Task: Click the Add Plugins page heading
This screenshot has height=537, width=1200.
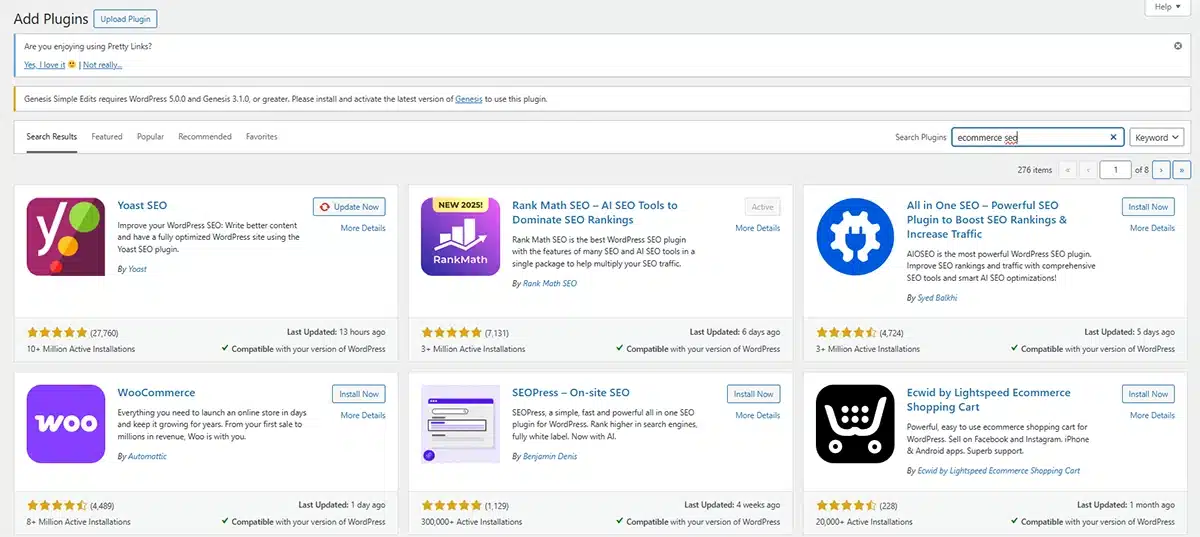Action: (49, 19)
